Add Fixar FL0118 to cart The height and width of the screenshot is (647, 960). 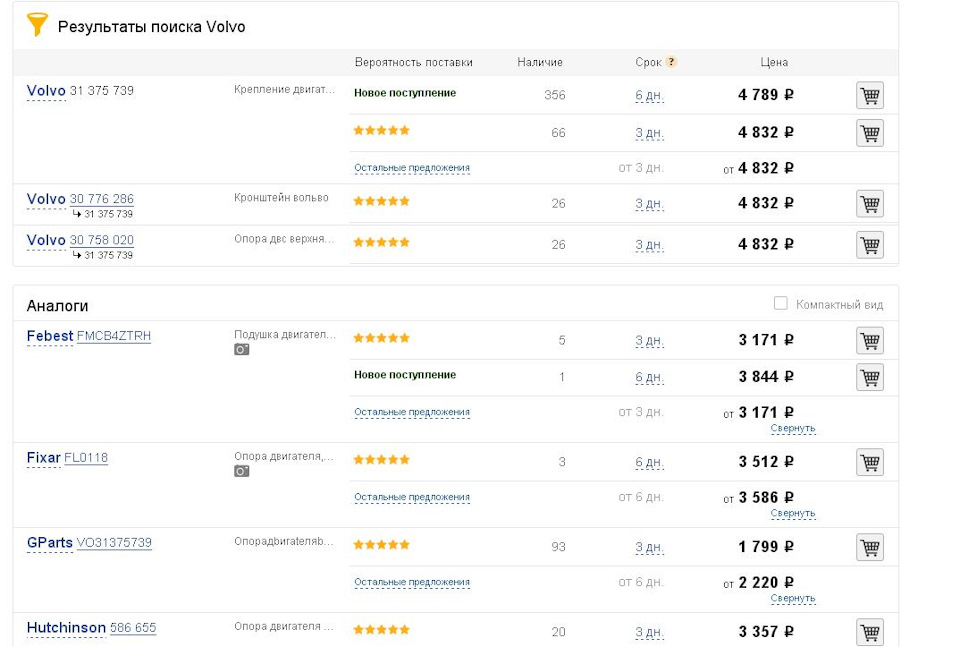869,463
